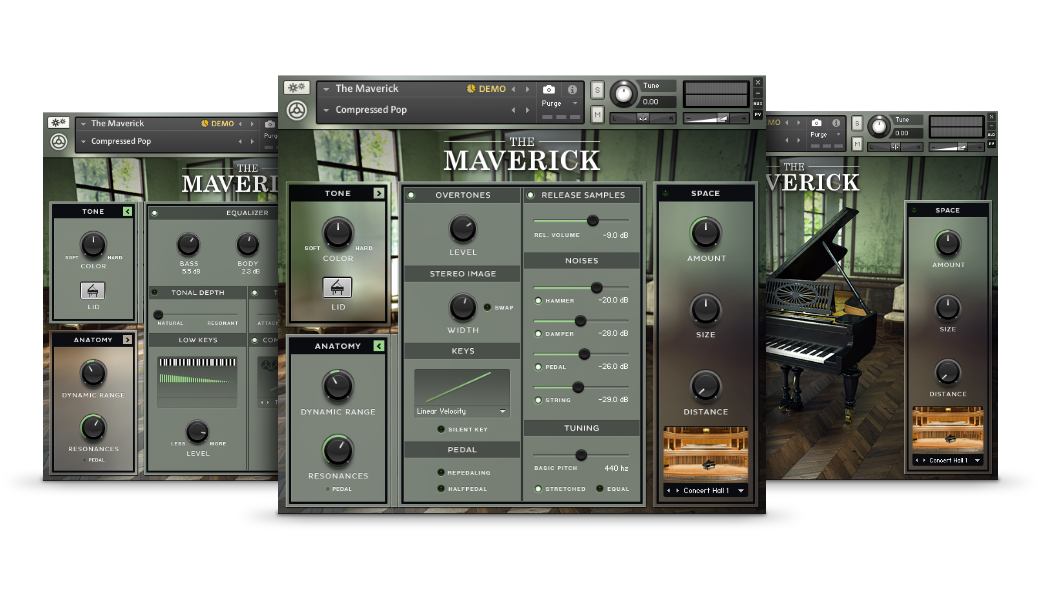
Task: Go to previous instrument next to DEMO, center window
Action: 513,89
